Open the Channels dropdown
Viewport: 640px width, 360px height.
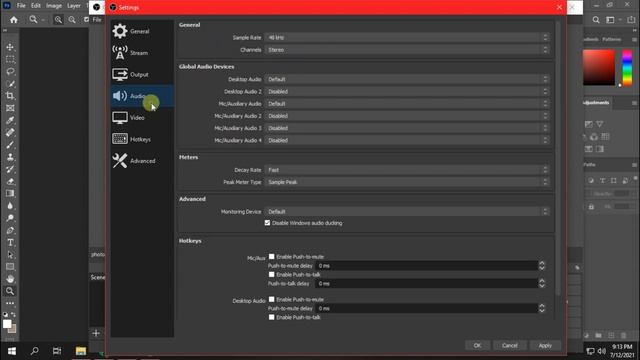[407, 50]
